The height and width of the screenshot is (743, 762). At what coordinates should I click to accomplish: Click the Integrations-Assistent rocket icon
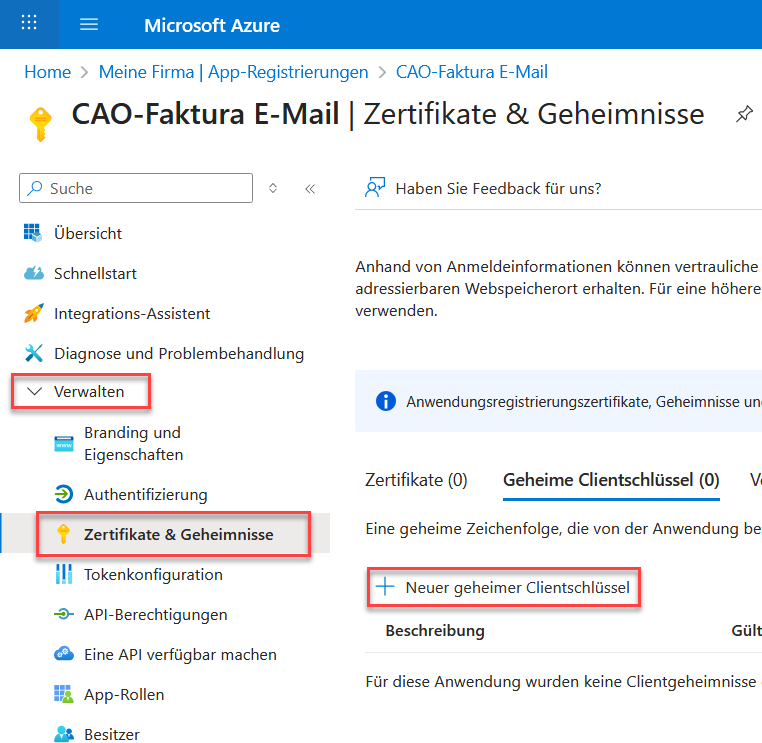pos(34,313)
